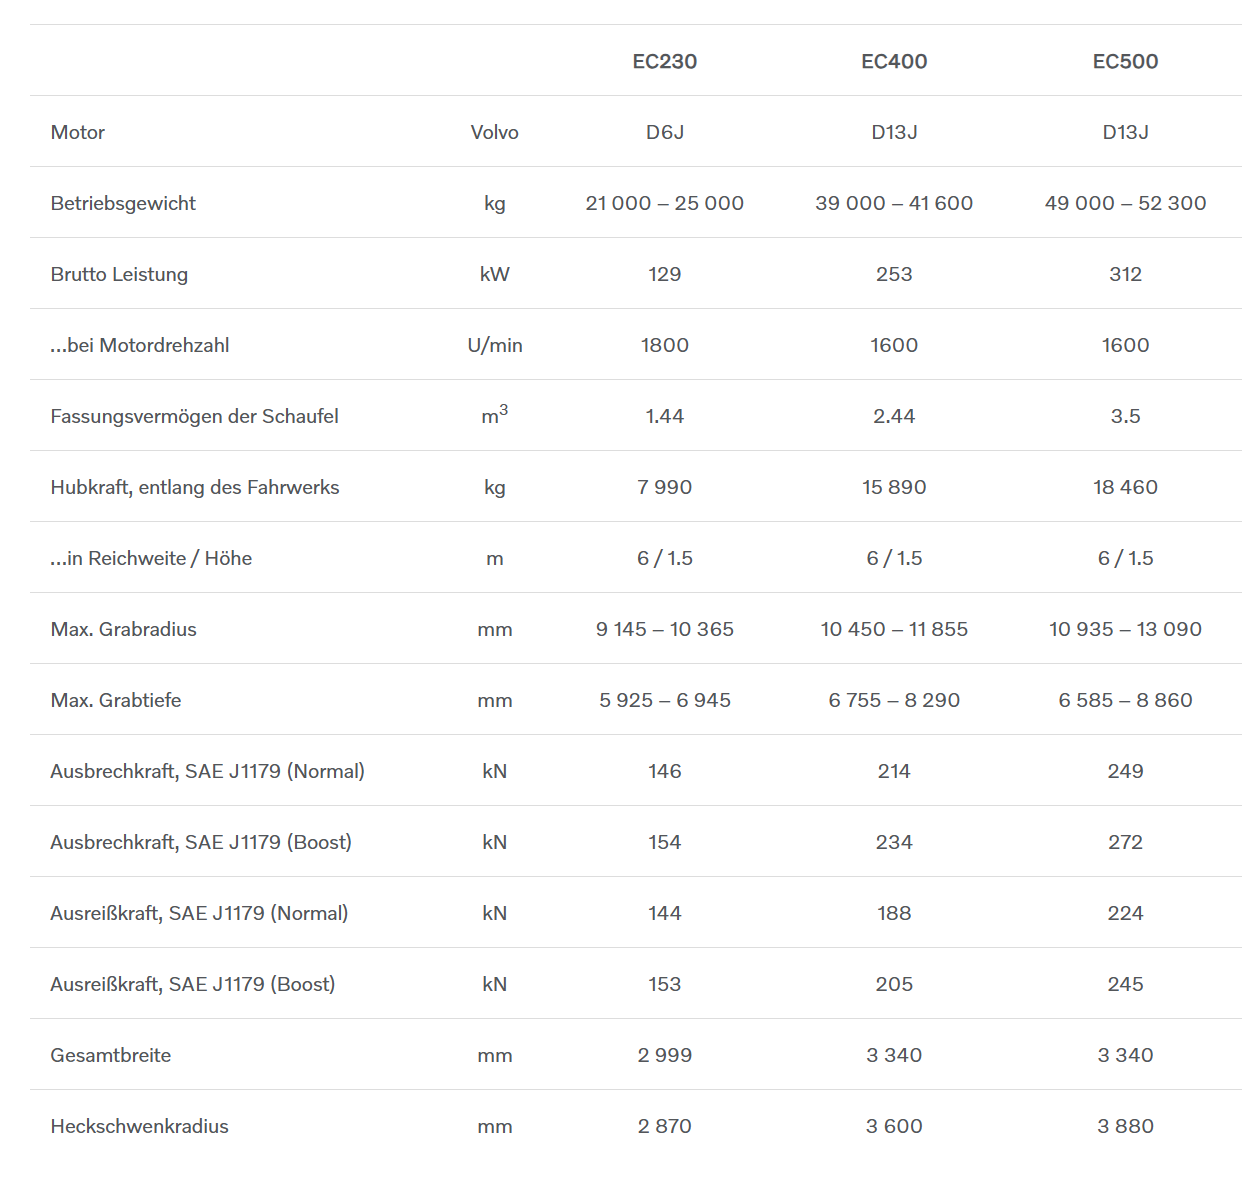Select the EC230 Gesamtbreite value 2 999
Image resolution: width=1256 pixels, height=1181 pixels.
click(664, 1055)
